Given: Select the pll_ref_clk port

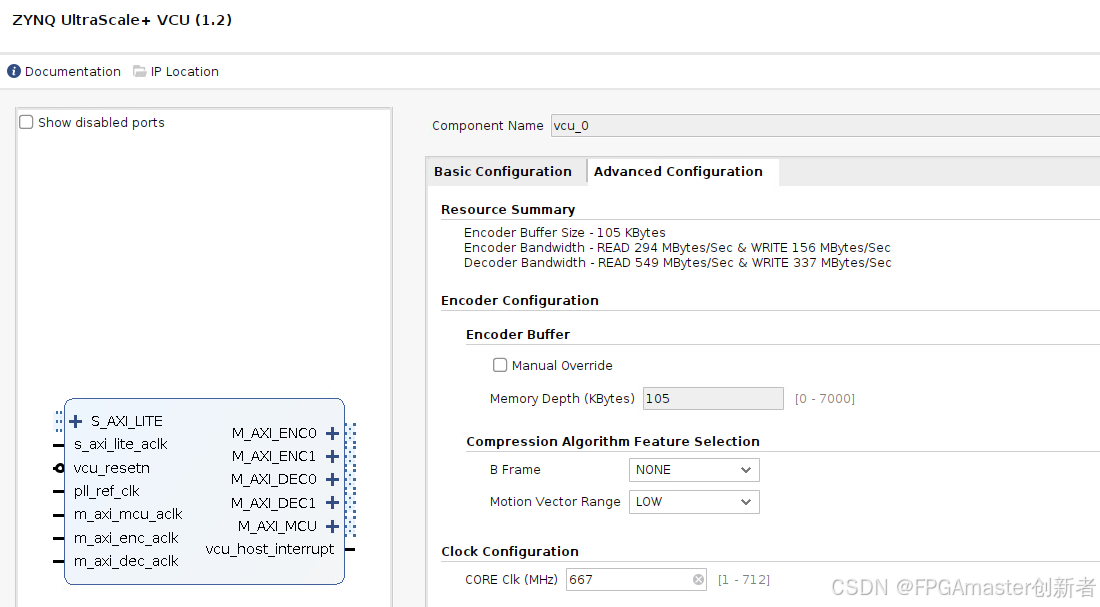Looking at the screenshot, I should [107, 491].
